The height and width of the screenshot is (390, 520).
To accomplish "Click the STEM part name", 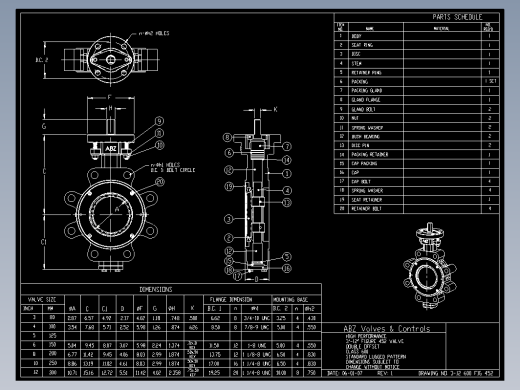I will point(356,63).
